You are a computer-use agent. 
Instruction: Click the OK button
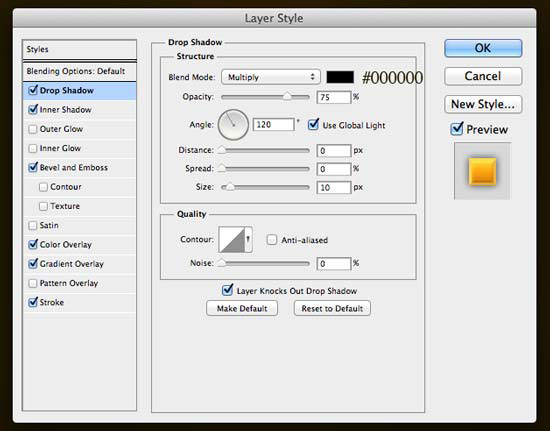483,48
